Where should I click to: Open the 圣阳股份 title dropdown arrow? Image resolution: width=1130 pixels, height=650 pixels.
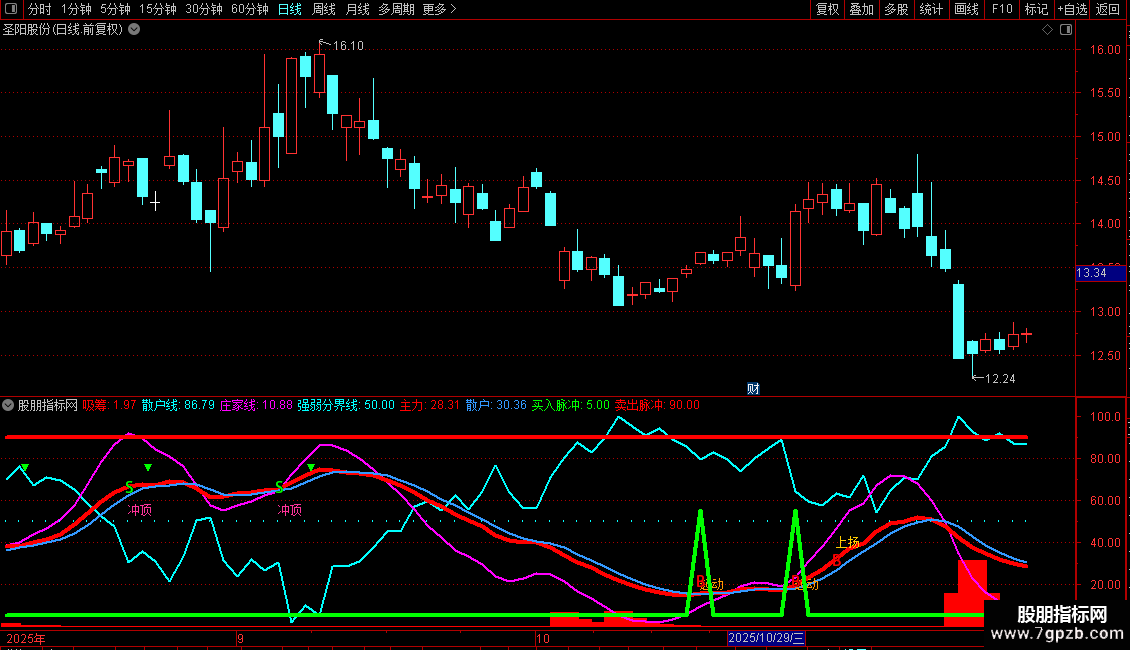point(135,29)
